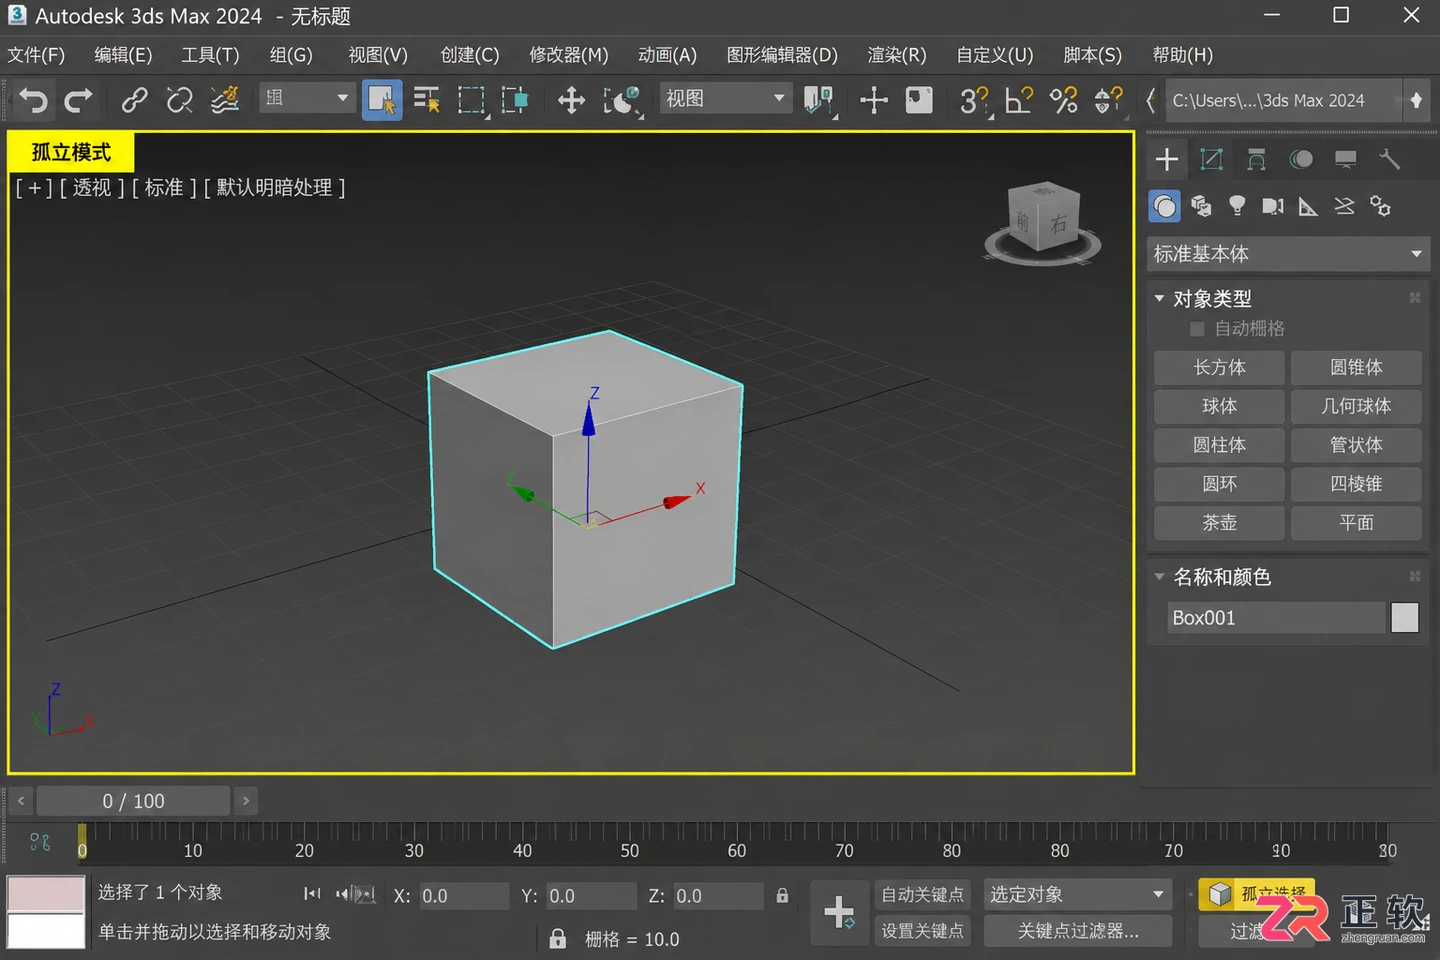Open the Hierarchy panel tab
The height and width of the screenshot is (960, 1440).
[x=1256, y=159]
